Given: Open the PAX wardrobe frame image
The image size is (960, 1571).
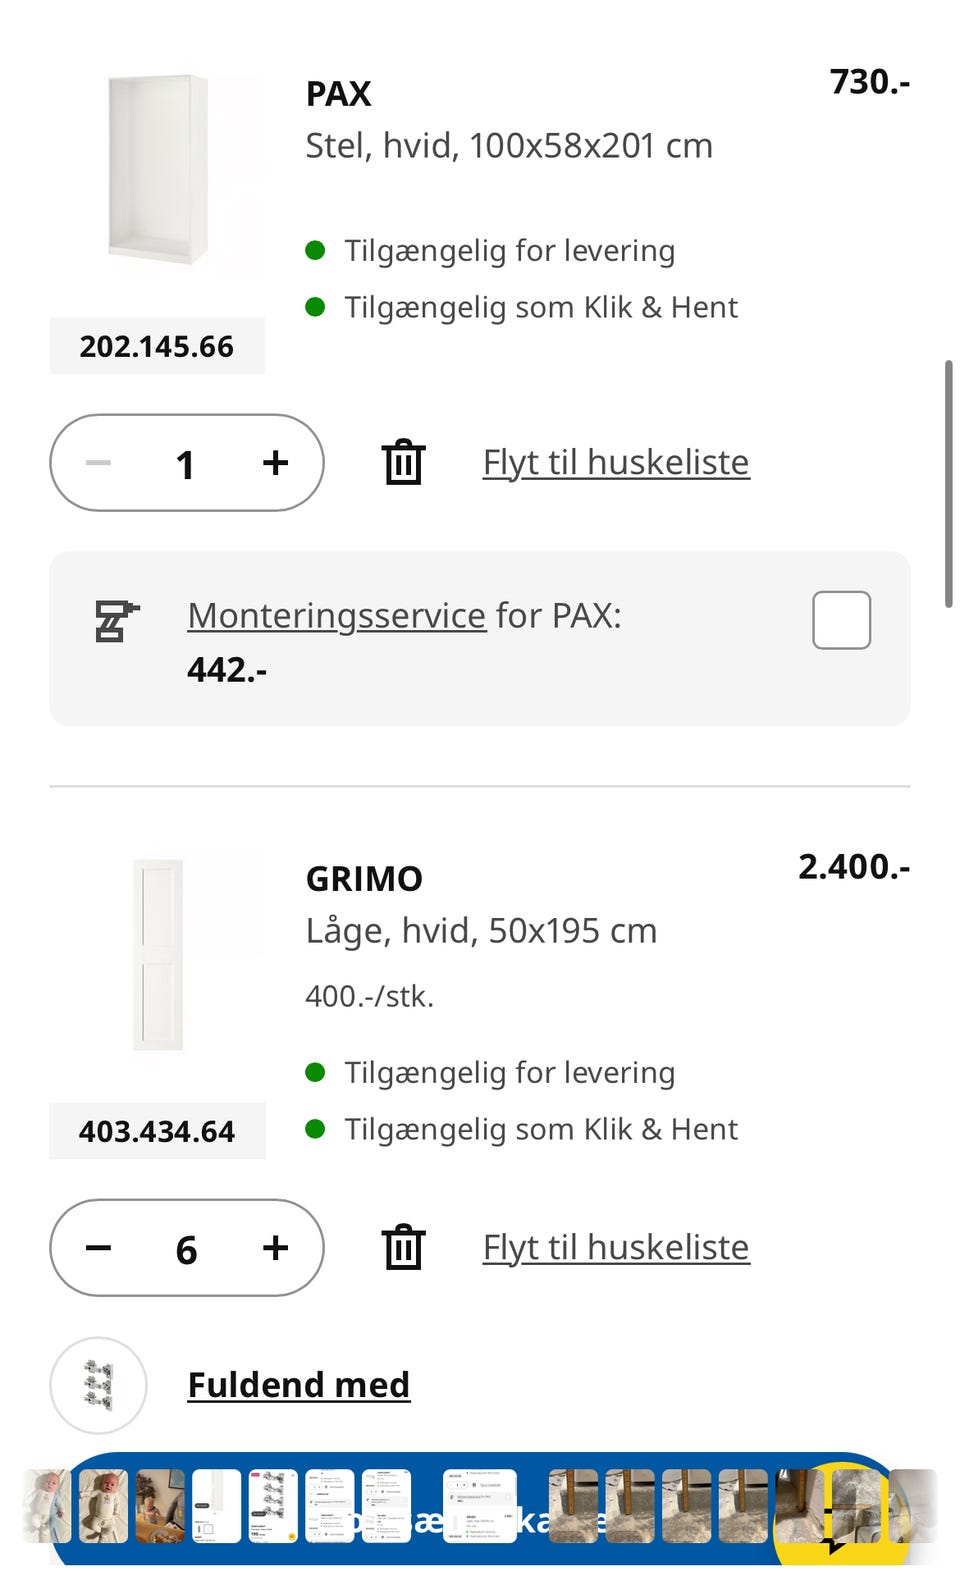Looking at the screenshot, I should [x=157, y=170].
